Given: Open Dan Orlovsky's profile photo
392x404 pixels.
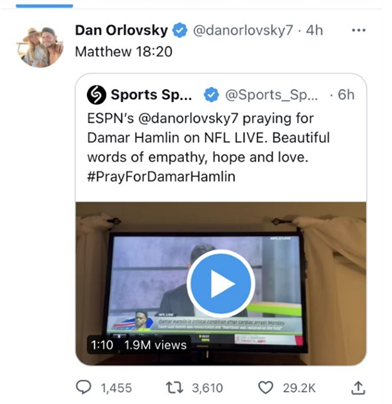Looking at the screenshot, I should 40,47.
